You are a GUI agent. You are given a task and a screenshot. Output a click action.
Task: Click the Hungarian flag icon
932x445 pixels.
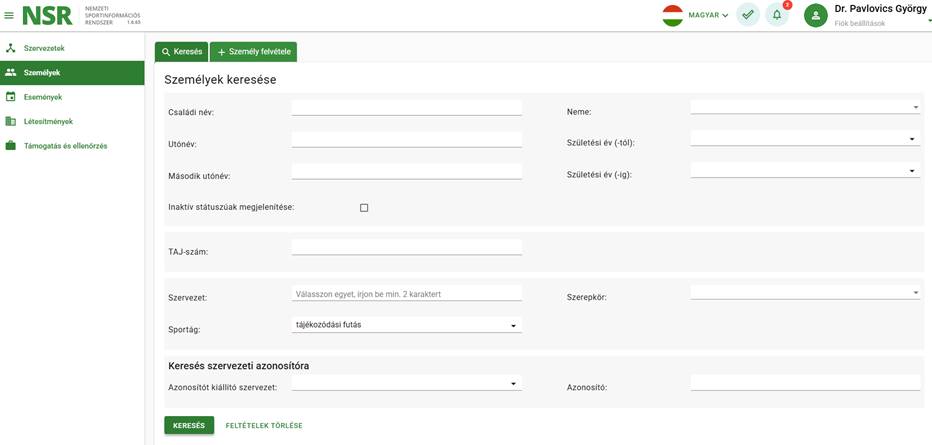[x=673, y=15]
